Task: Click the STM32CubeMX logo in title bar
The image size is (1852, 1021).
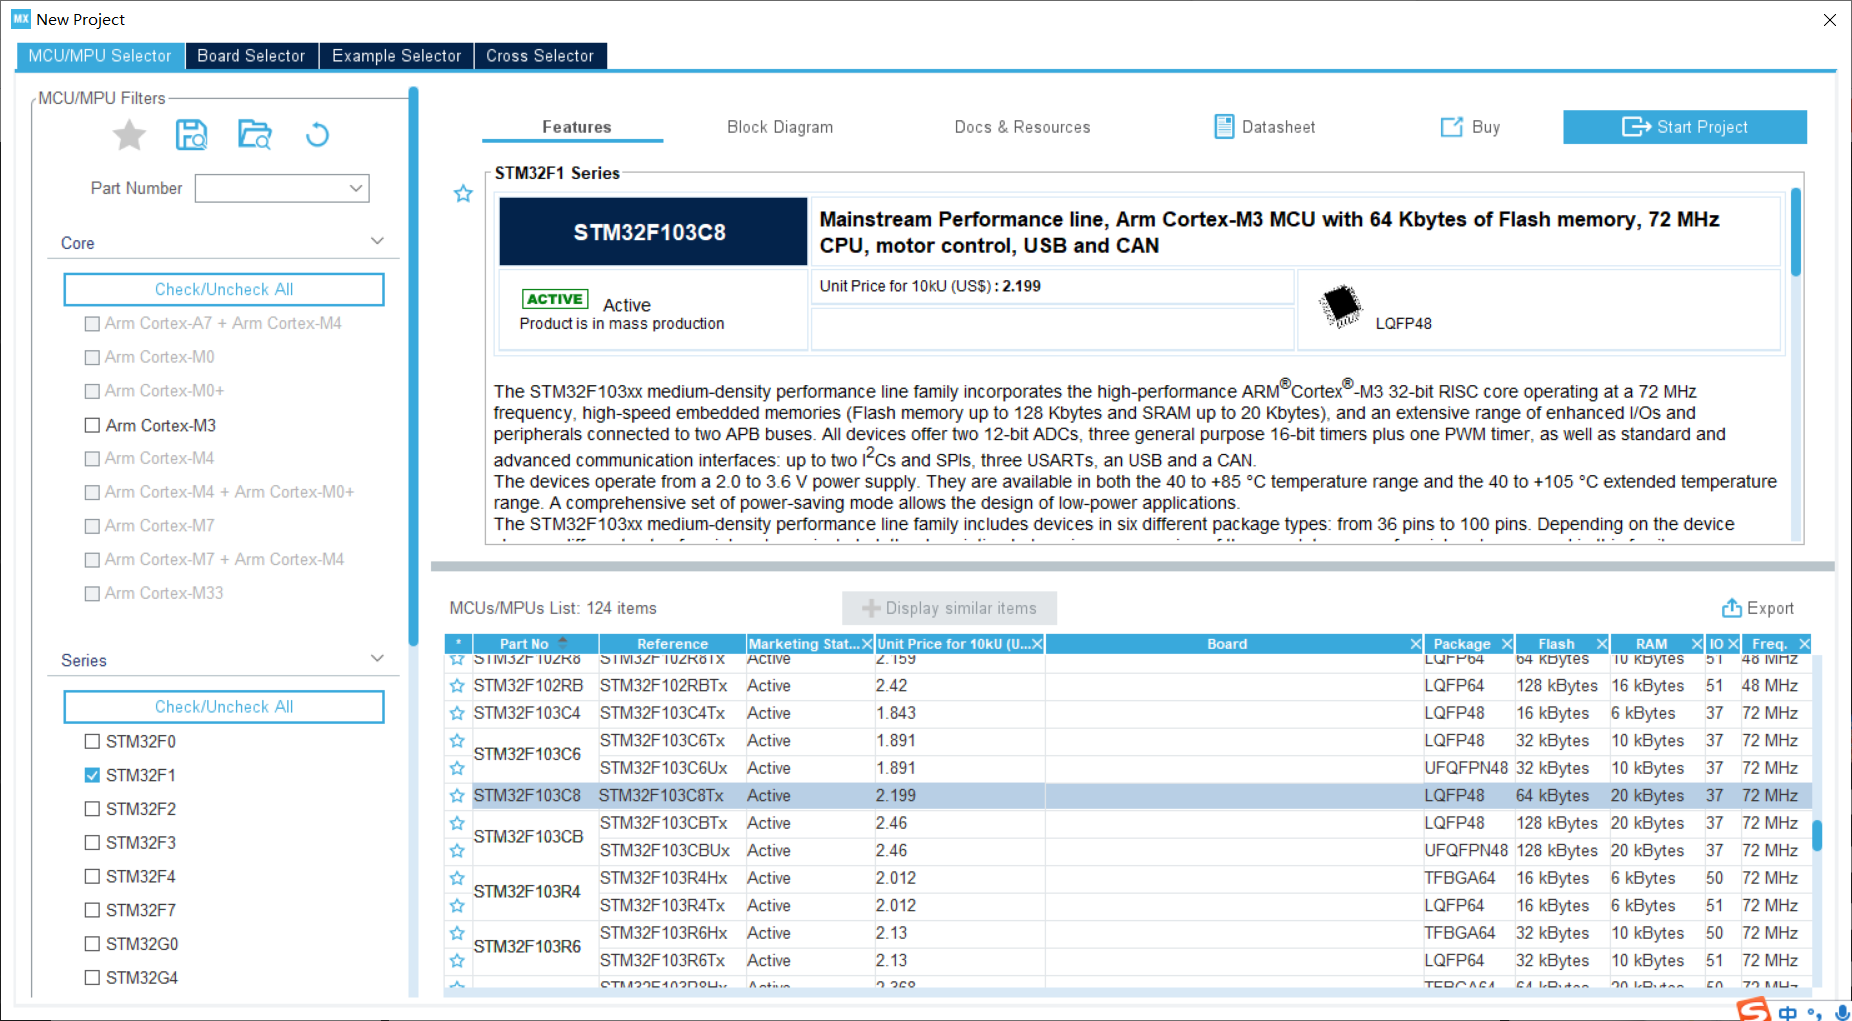Action: click(x=21, y=19)
